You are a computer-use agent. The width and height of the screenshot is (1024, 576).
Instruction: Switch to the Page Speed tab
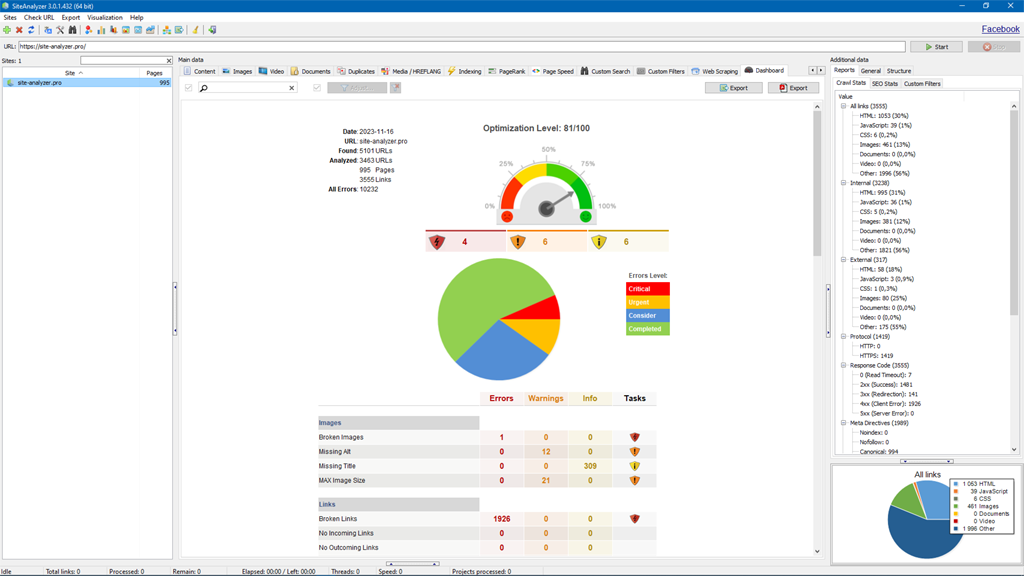(x=558, y=71)
